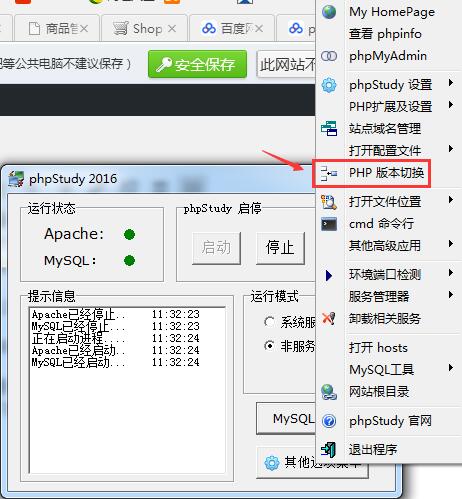462x499 pixels.
Task: Click the 停止 button
Action: tap(280, 248)
